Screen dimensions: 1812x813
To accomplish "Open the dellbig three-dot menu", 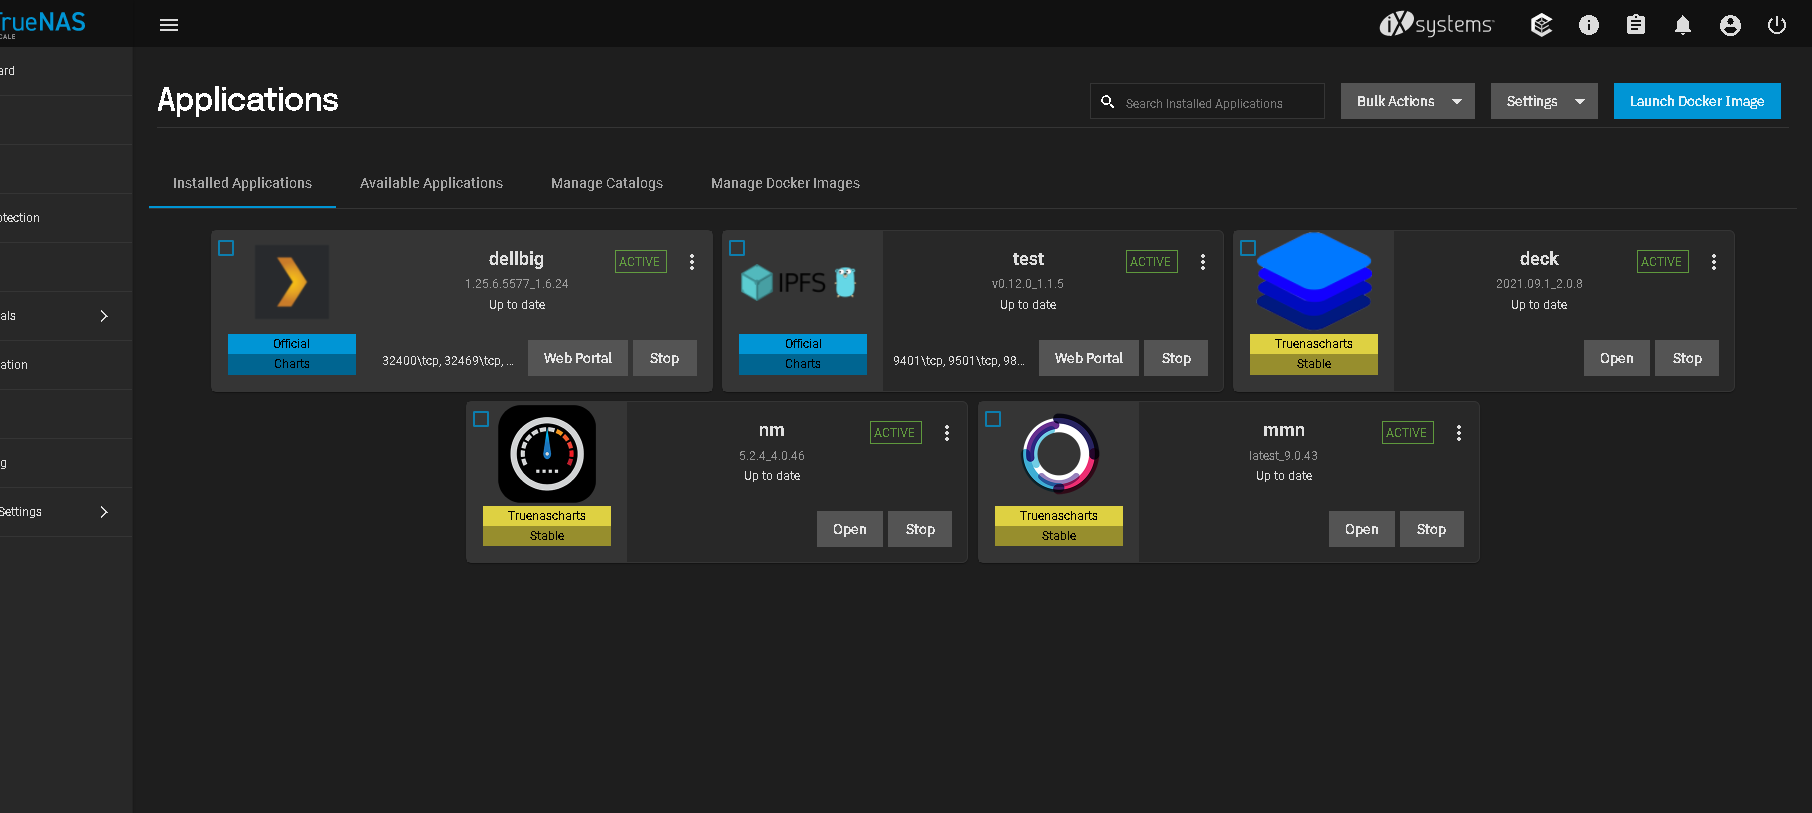I will click(x=692, y=262).
